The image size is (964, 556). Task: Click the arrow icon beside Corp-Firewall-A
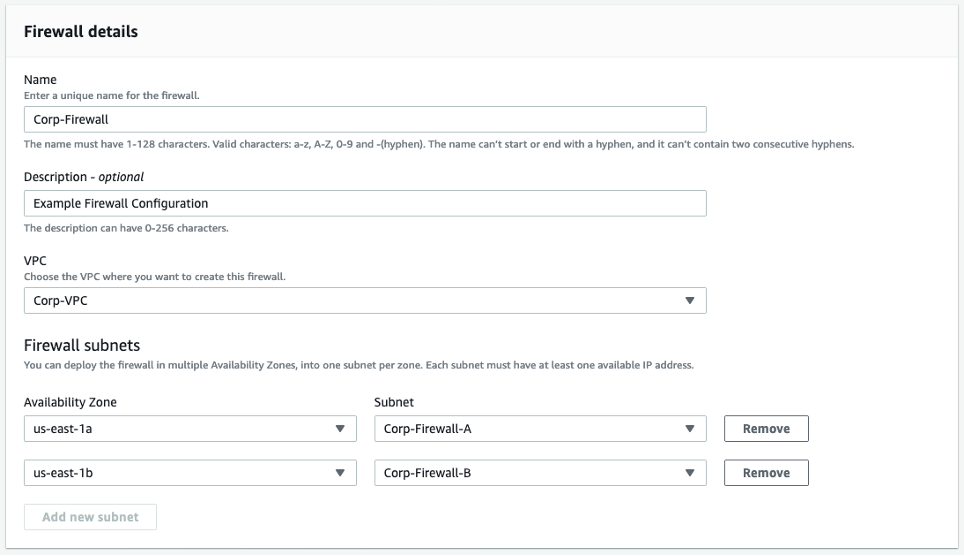pos(689,429)
